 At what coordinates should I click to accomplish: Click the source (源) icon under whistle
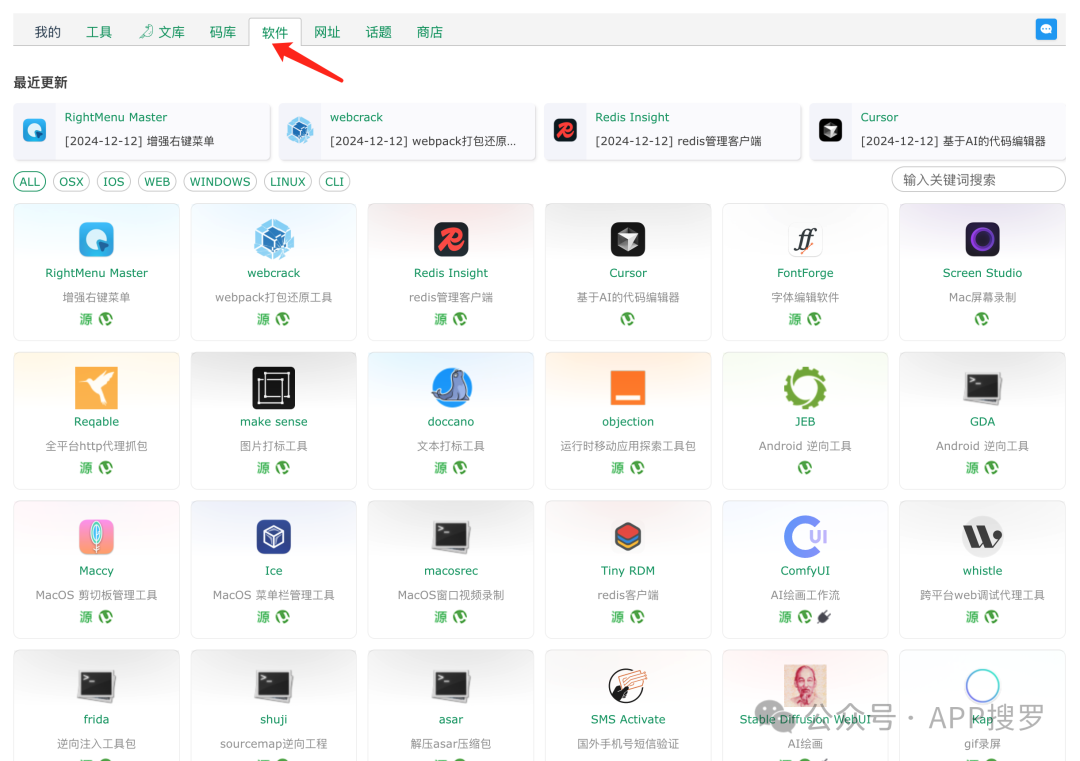pyautogui.click(x=972, y=616)
